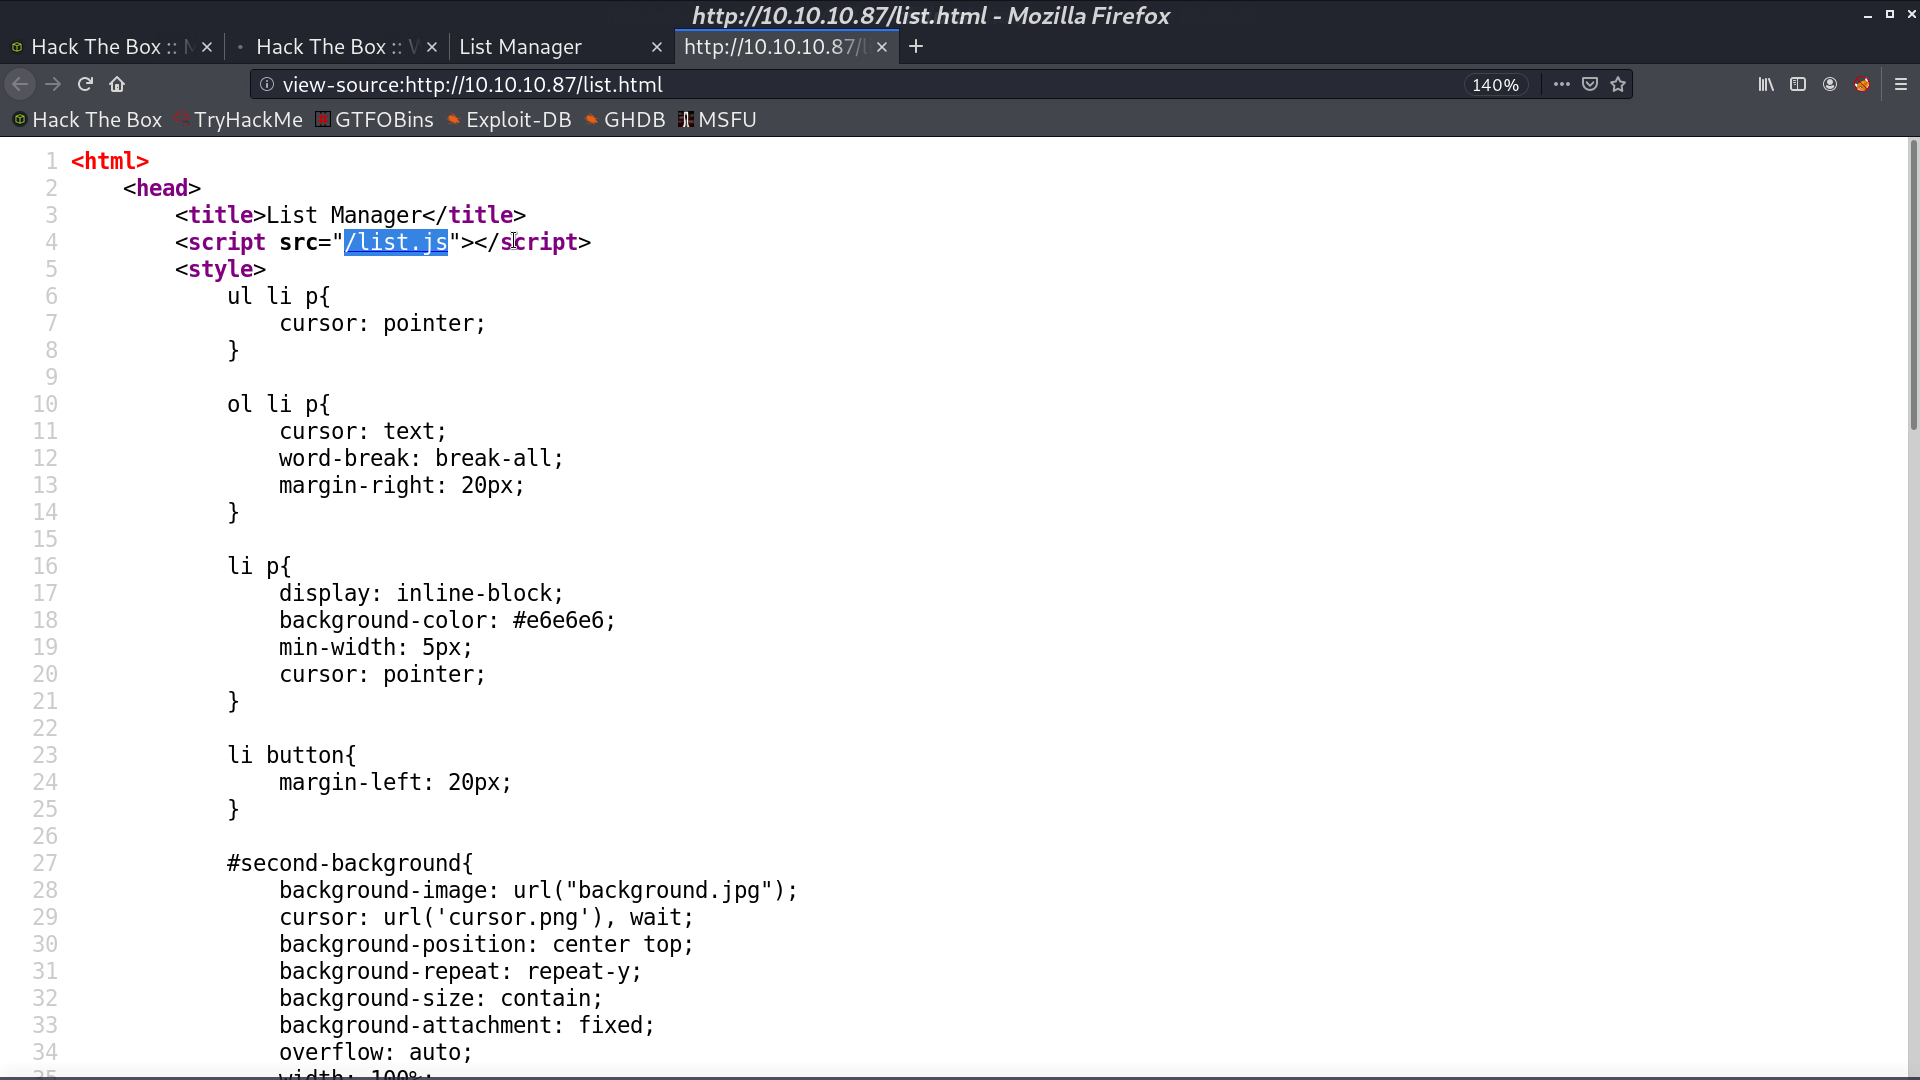Open TryHackMe bookmark
Screen dimensions: 1920x1080
click(x=238, y=120)
